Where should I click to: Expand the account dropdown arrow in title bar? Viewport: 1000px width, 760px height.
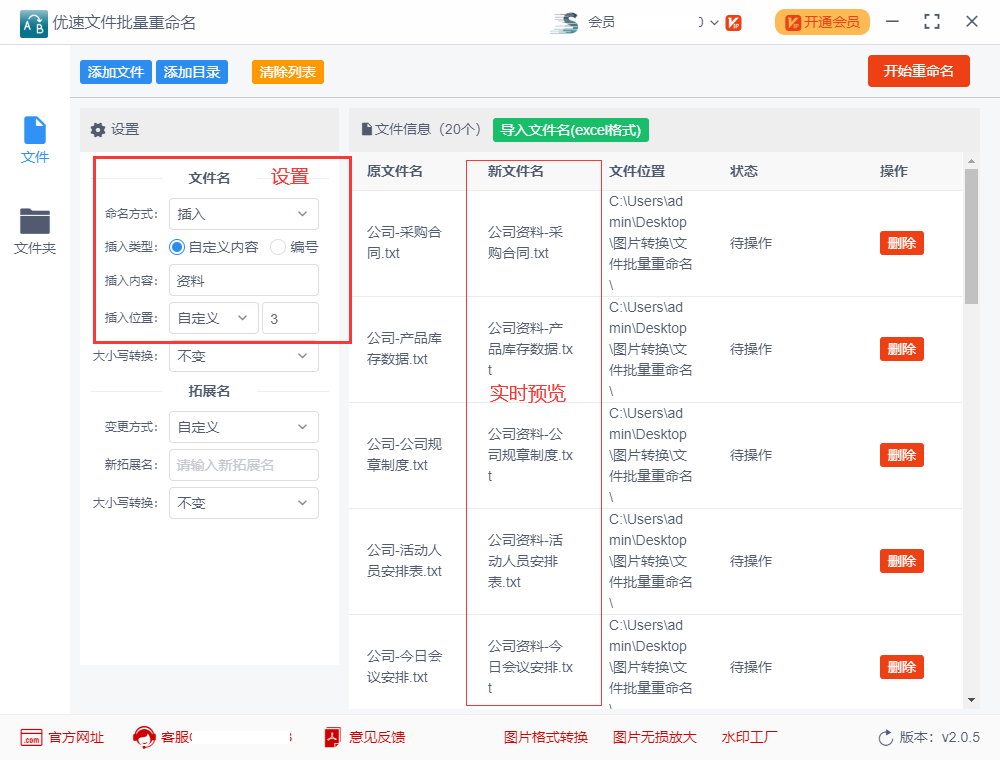click(x=714, y=23)
